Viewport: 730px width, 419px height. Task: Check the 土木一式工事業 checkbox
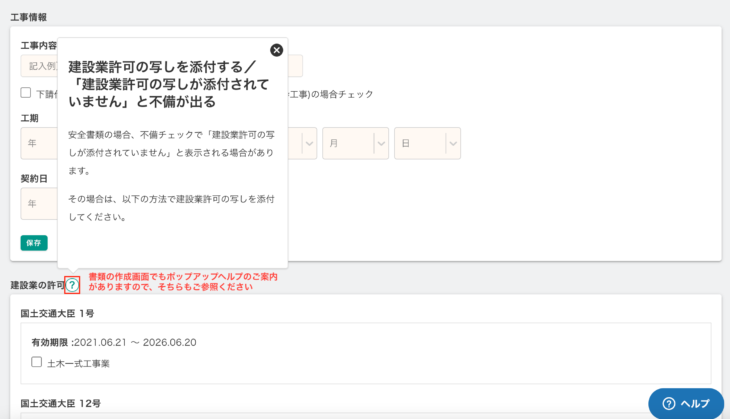[37, 362]
